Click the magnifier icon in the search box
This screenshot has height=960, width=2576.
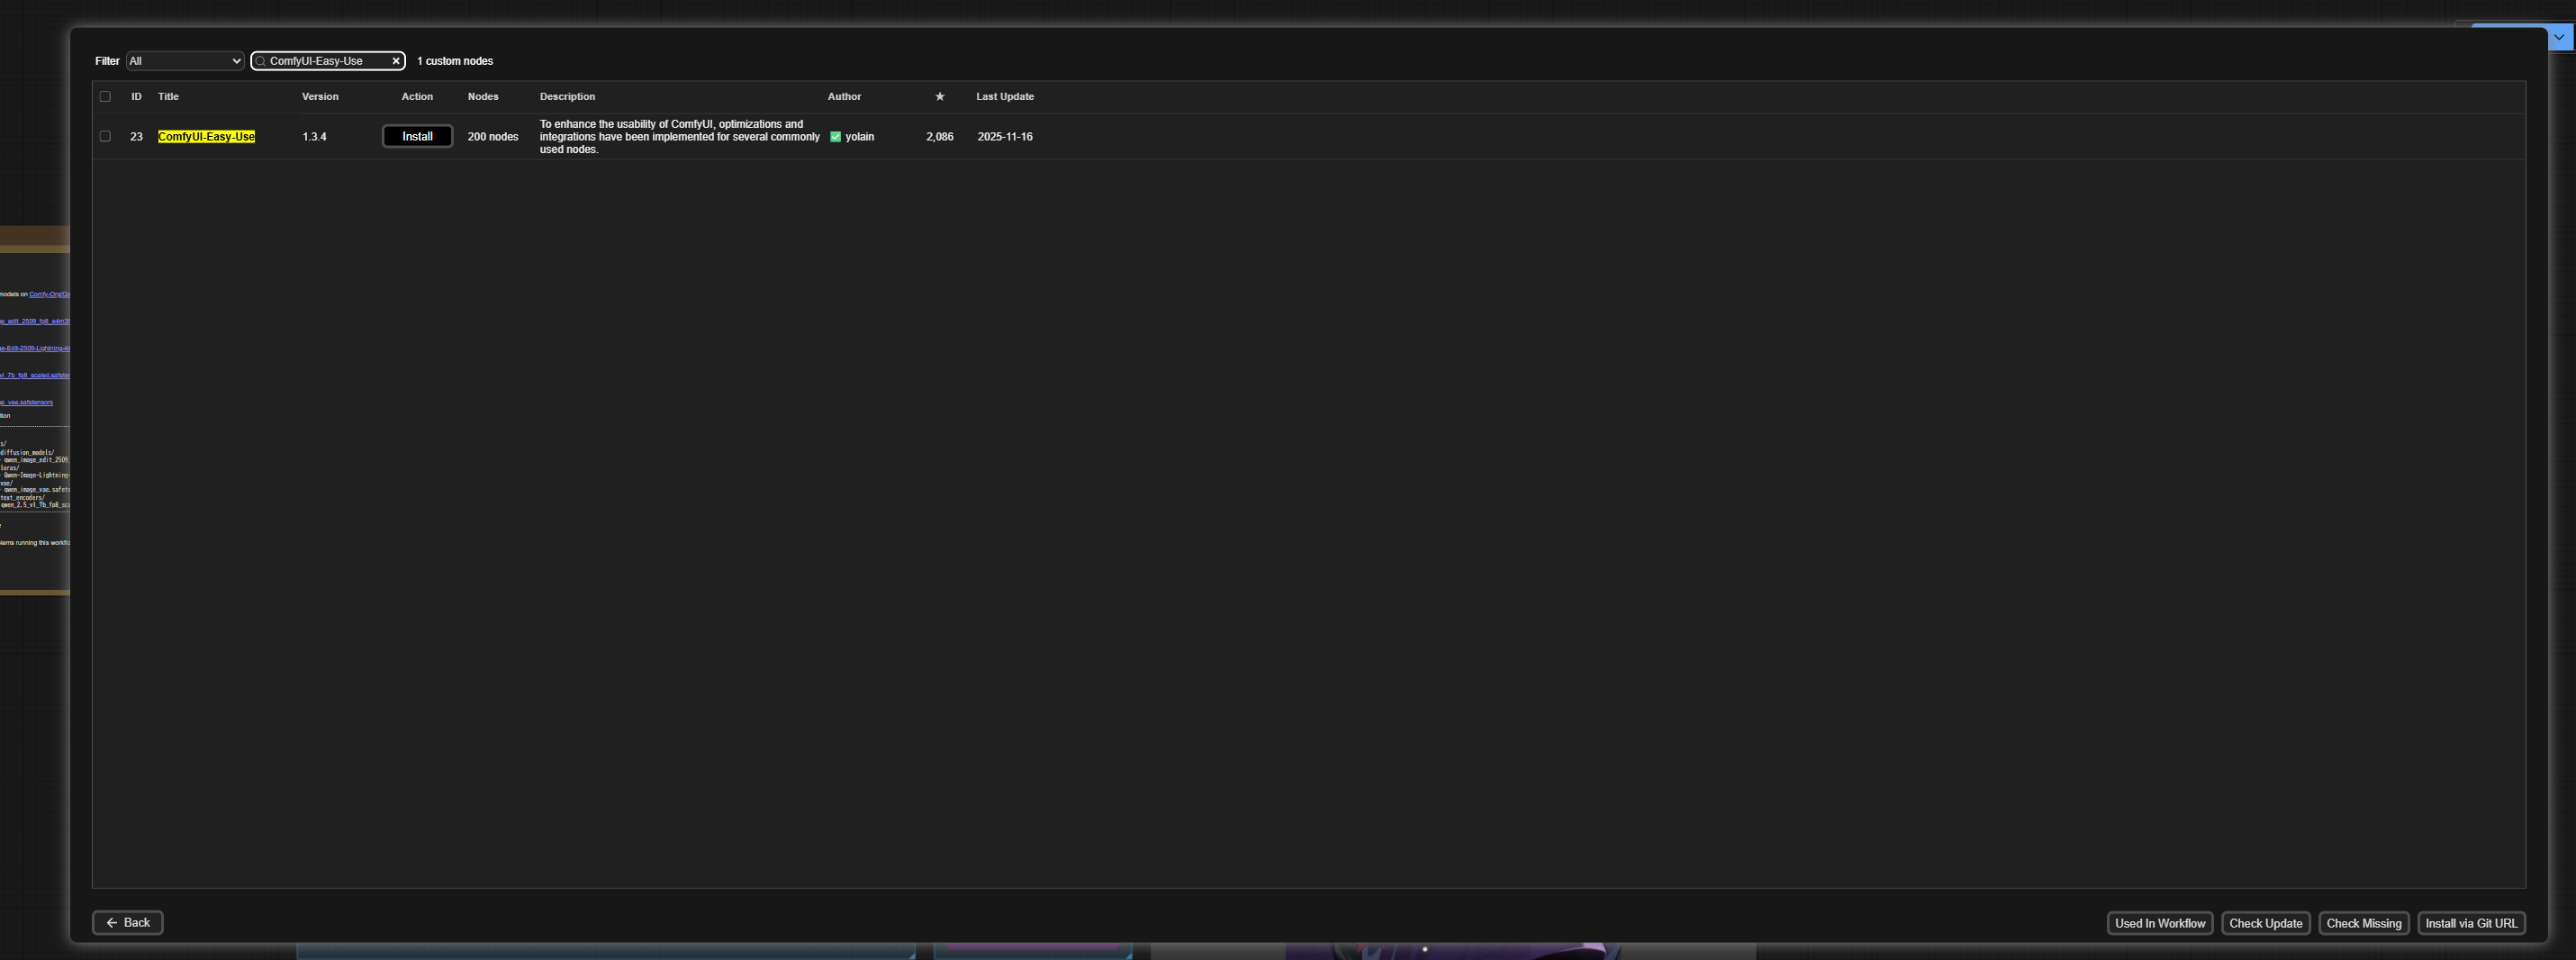click(261, 61)
